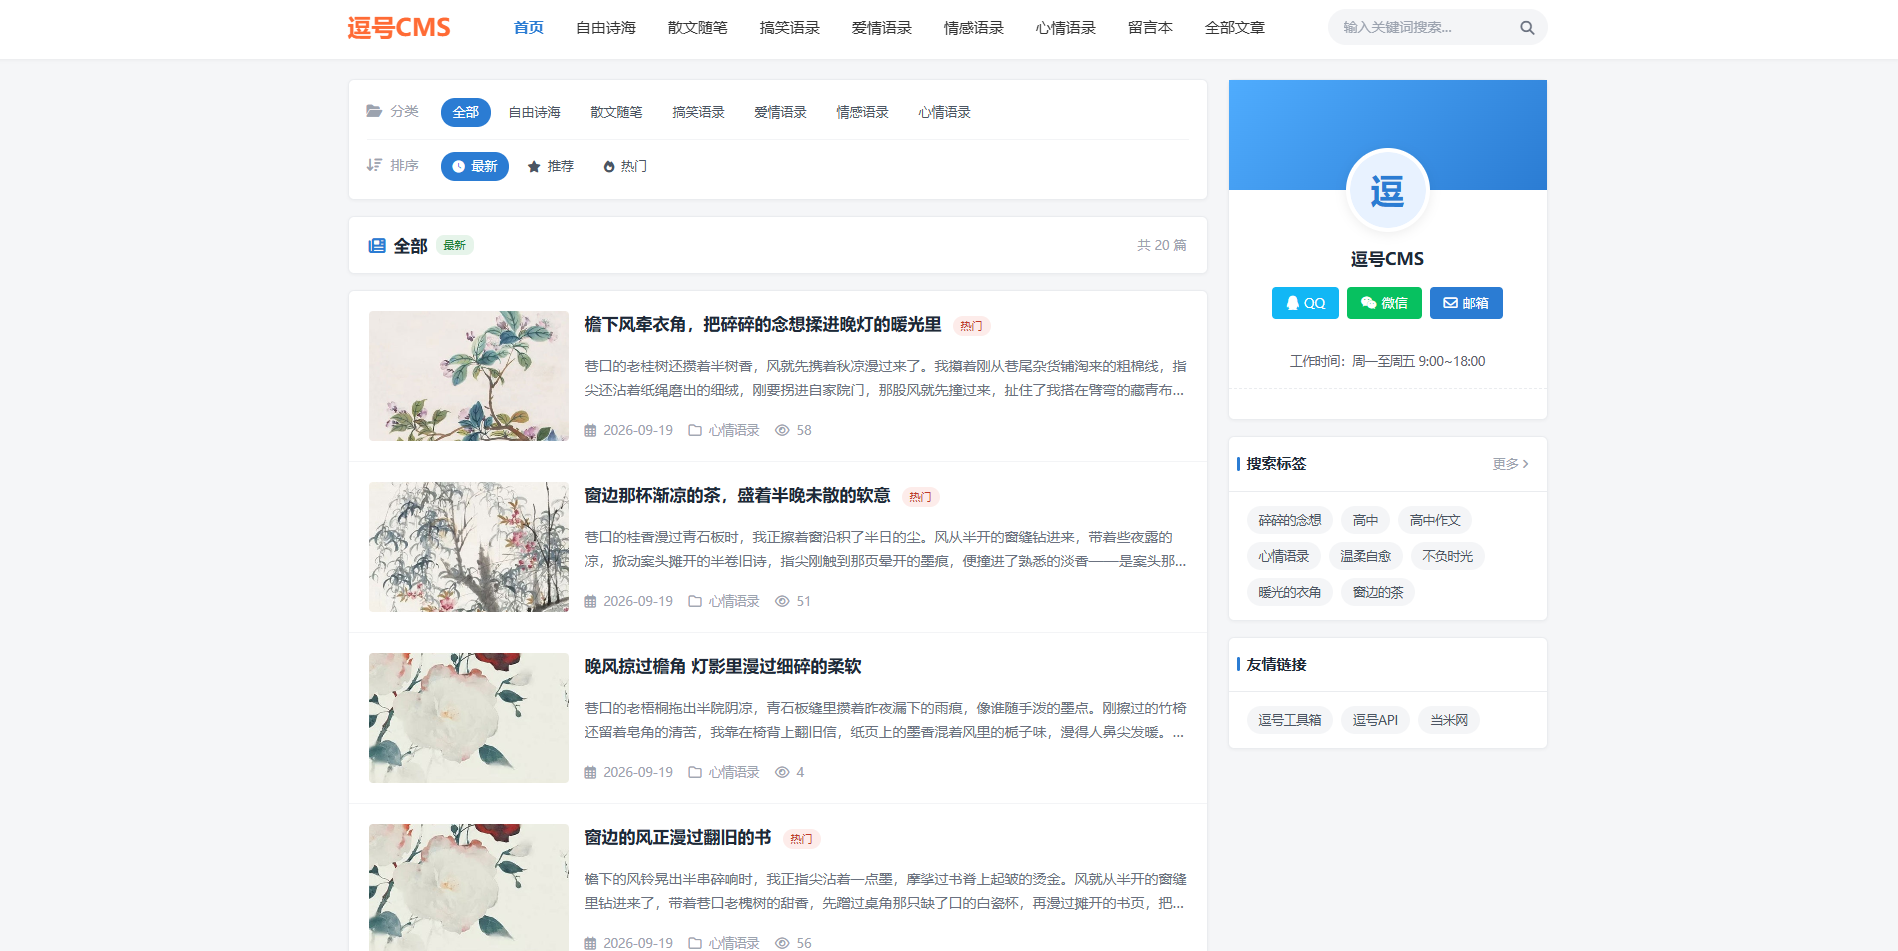
Task: Click the 高中作文 tag
Action: tap(1435, 520)
